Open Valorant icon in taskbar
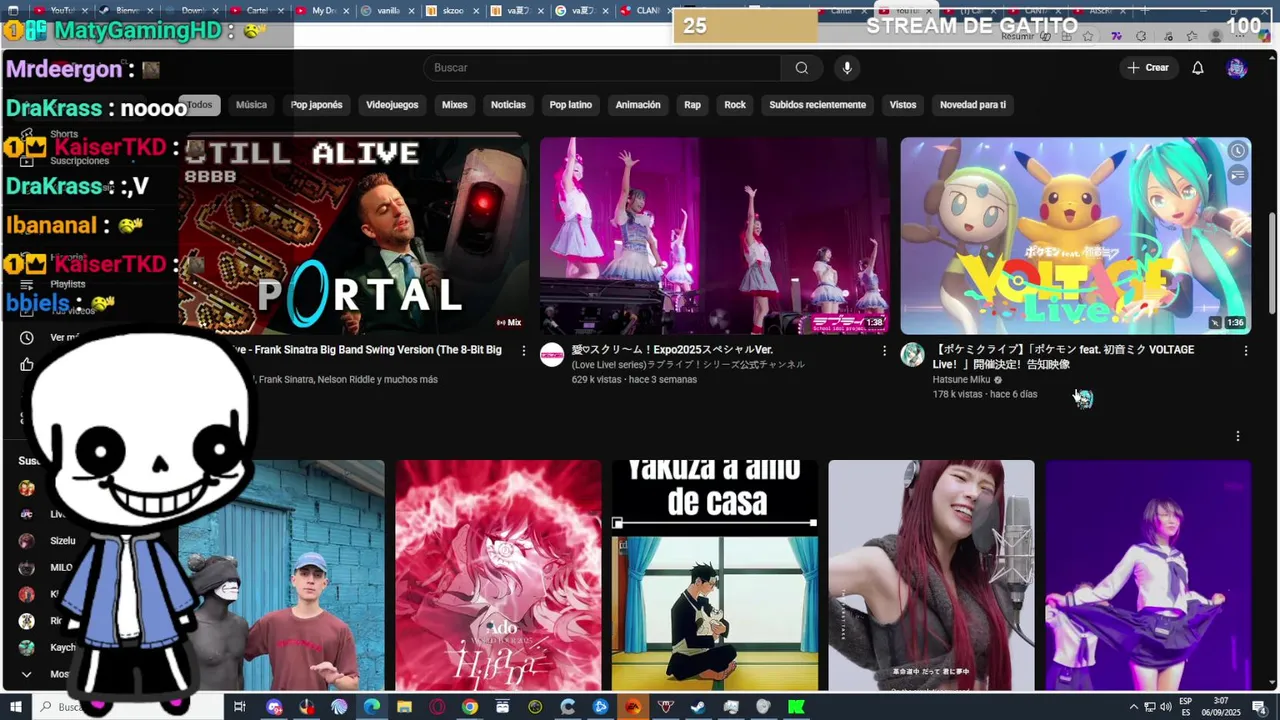This screenshot has height=720, width=1280. click(x=666, y=707)
